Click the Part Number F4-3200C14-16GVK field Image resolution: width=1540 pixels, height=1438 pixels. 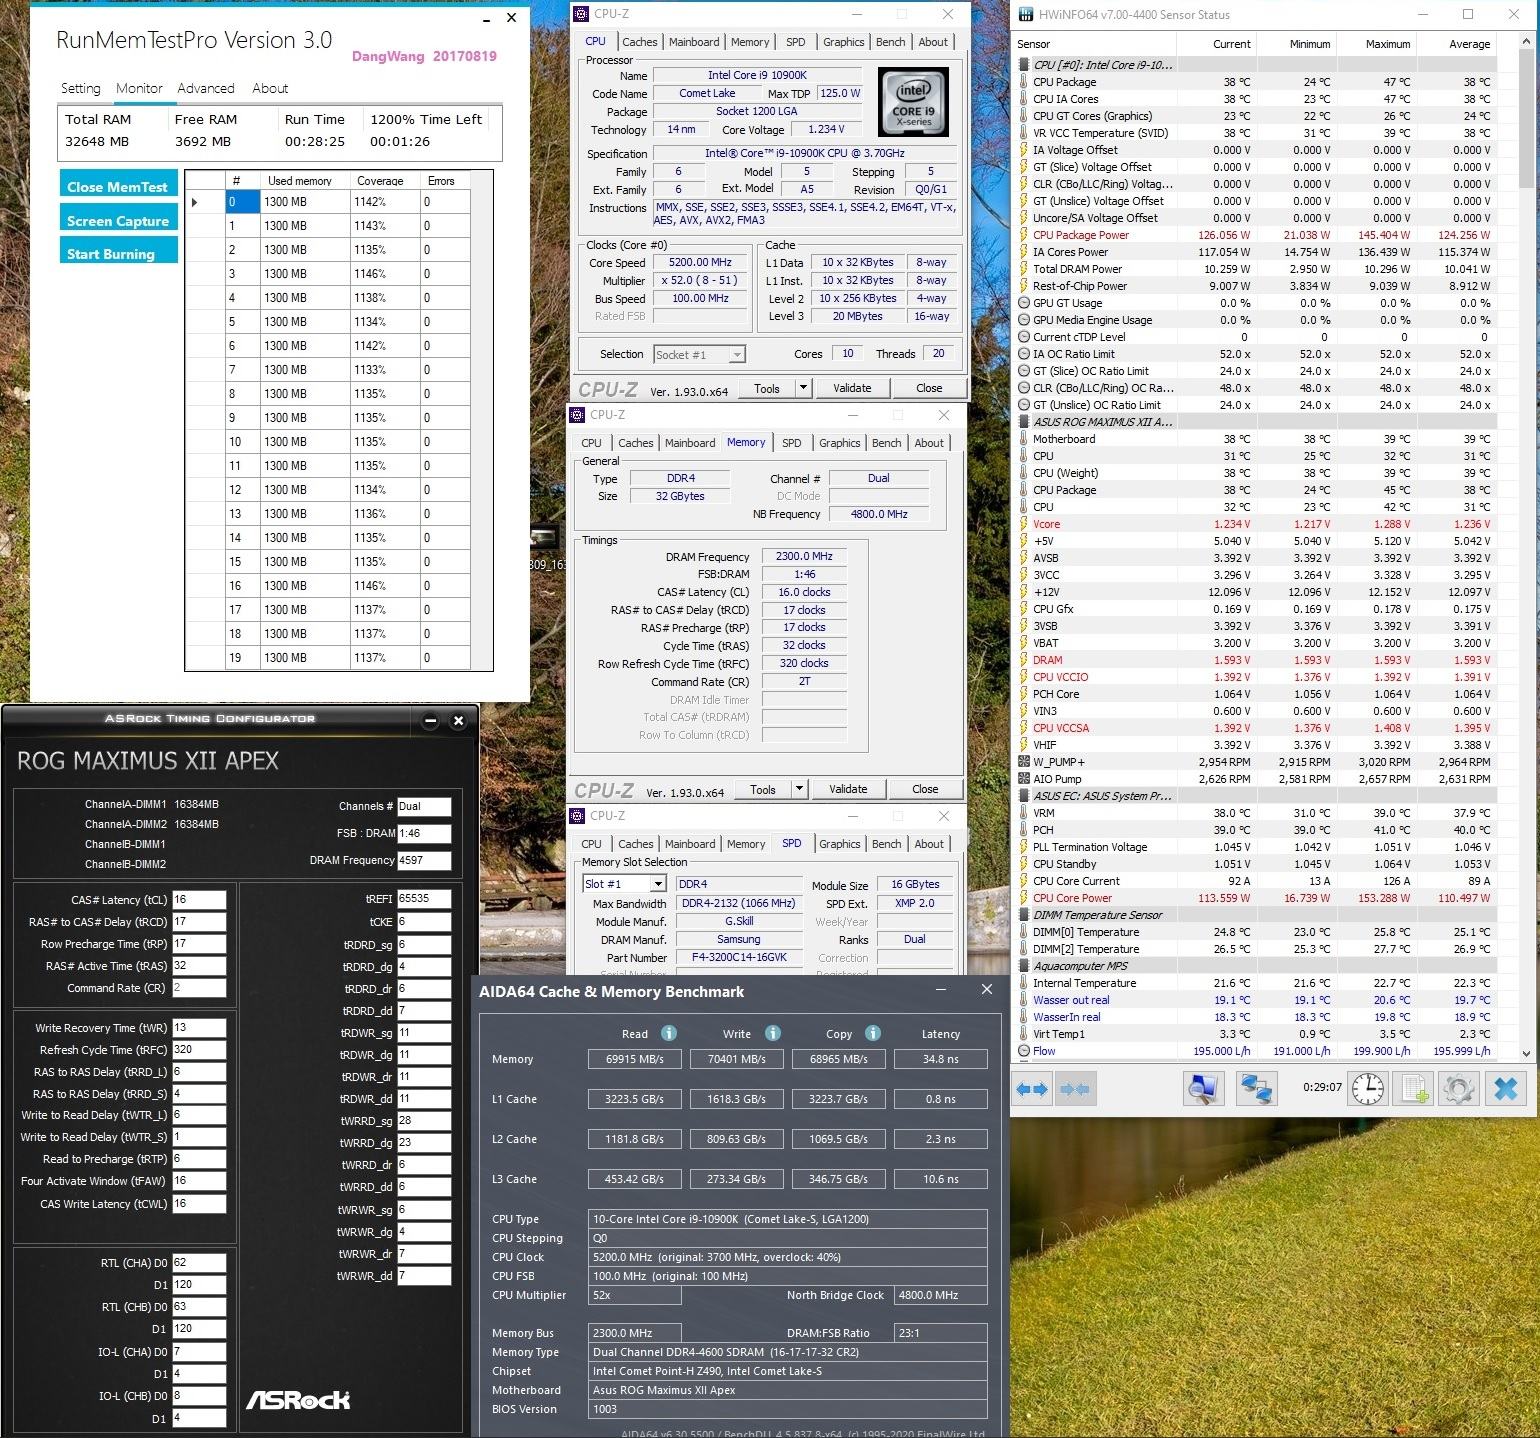tap(739, 957)
